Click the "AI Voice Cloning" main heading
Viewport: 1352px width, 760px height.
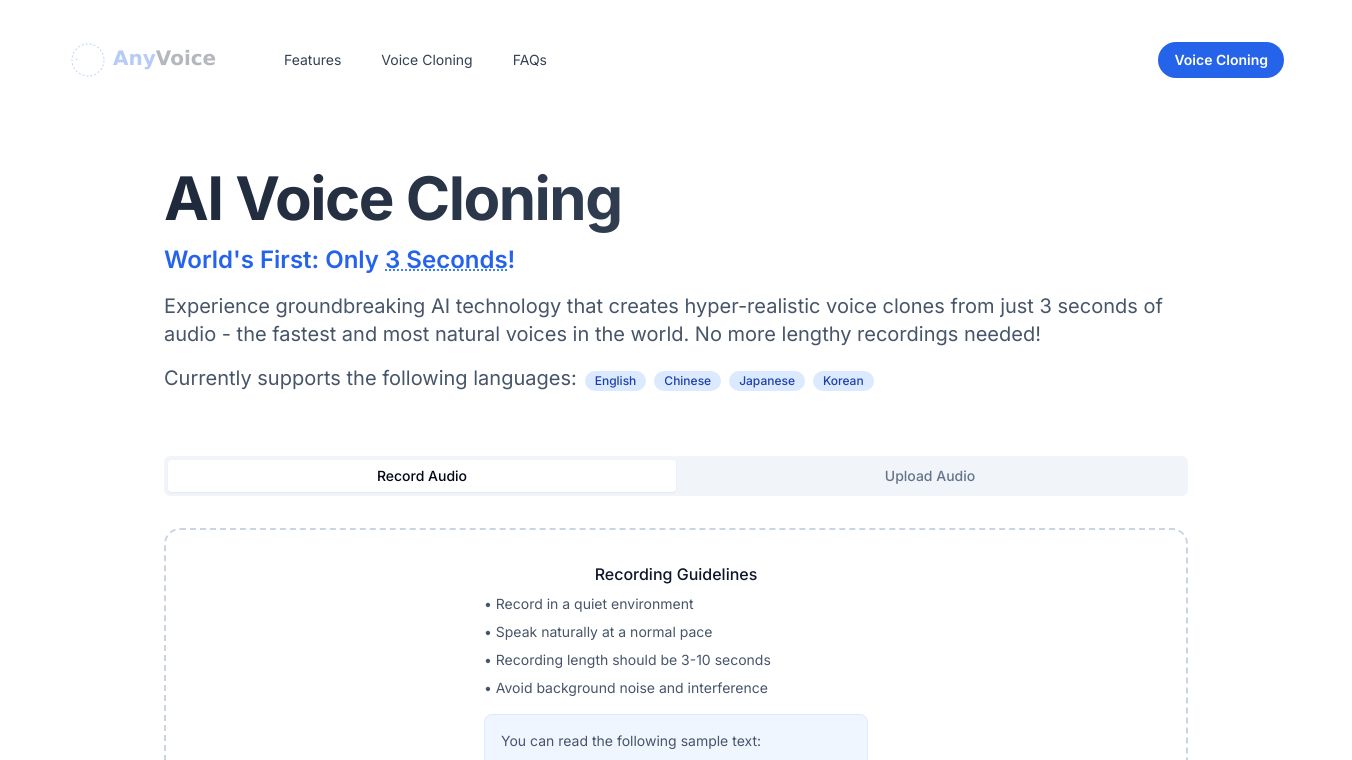[x=392, y=199]
